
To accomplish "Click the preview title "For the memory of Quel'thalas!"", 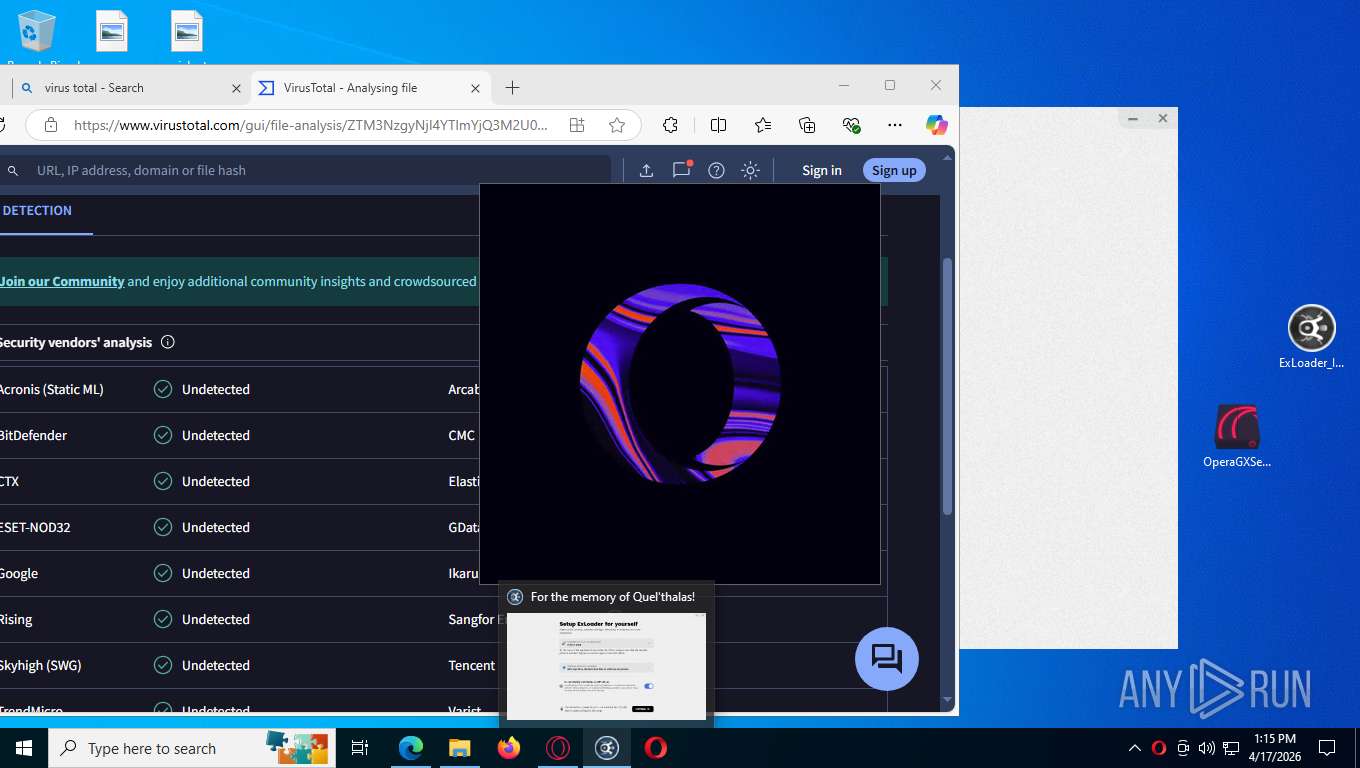I will (612, 597).
